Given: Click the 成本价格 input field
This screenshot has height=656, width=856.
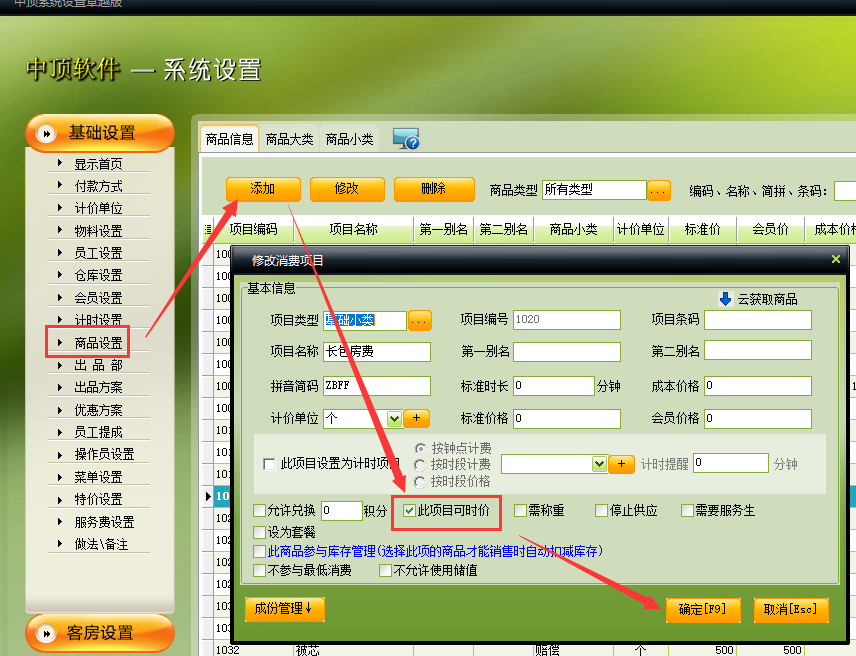Looking at the screenshot, I should [x=758, y=386].
